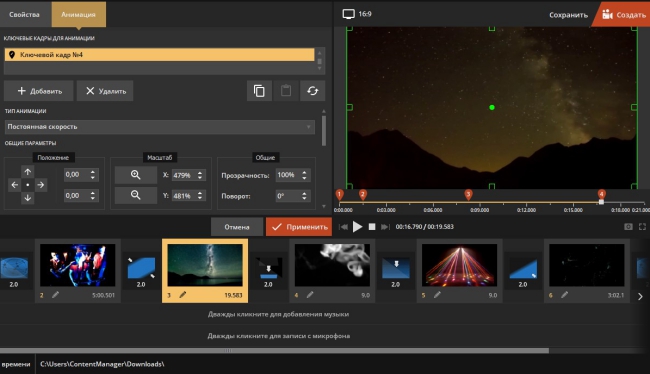
Task: Open the transition between slides 2 and 3
Action: coord(141,268)
